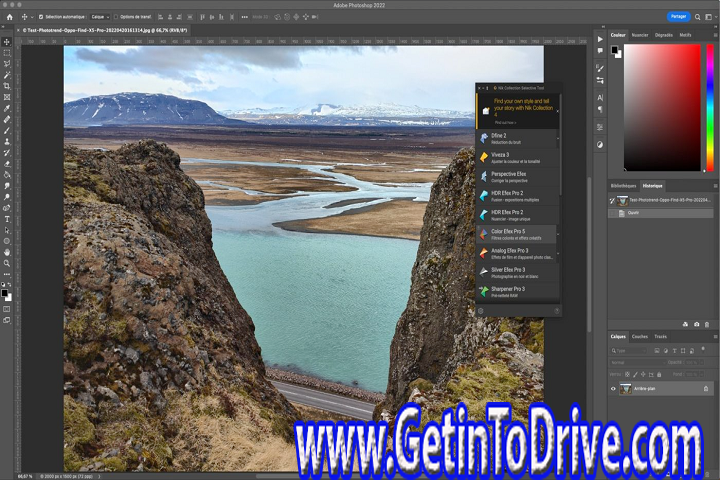Select the Rectangular Marquee tool
The width and height of the screenshot is (720, 480).
tap(7, 53)
